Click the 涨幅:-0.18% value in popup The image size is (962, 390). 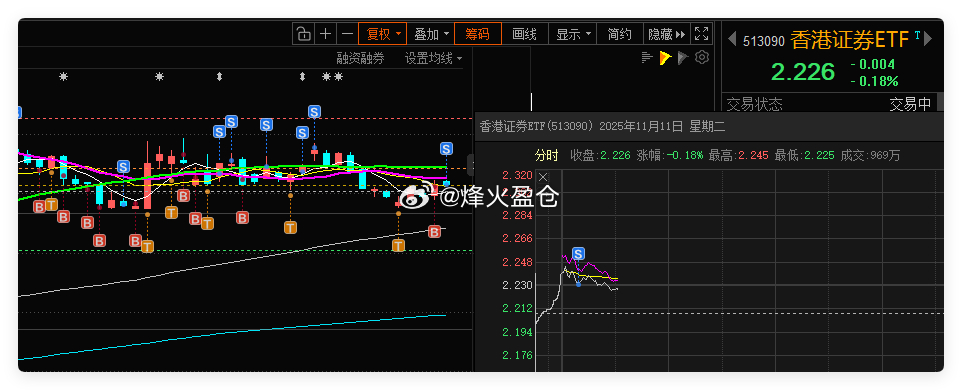point(670,155)
